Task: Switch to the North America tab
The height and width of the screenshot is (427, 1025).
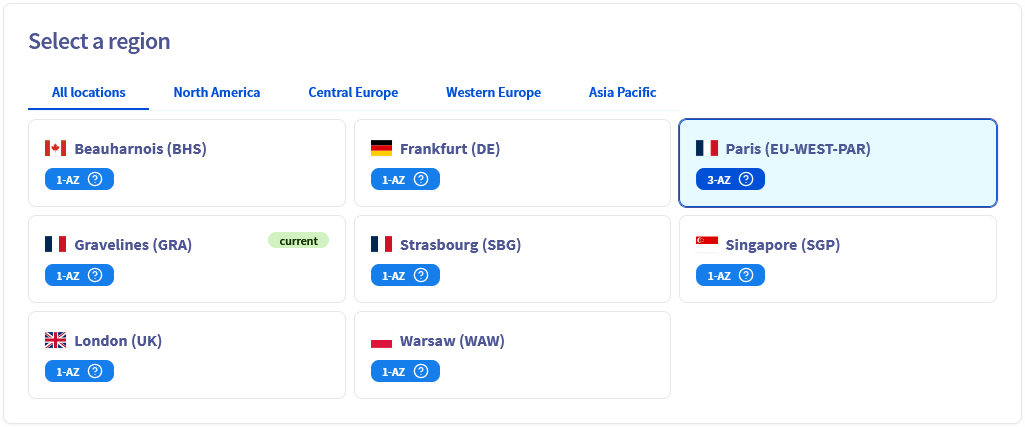Action: point(216,93)
